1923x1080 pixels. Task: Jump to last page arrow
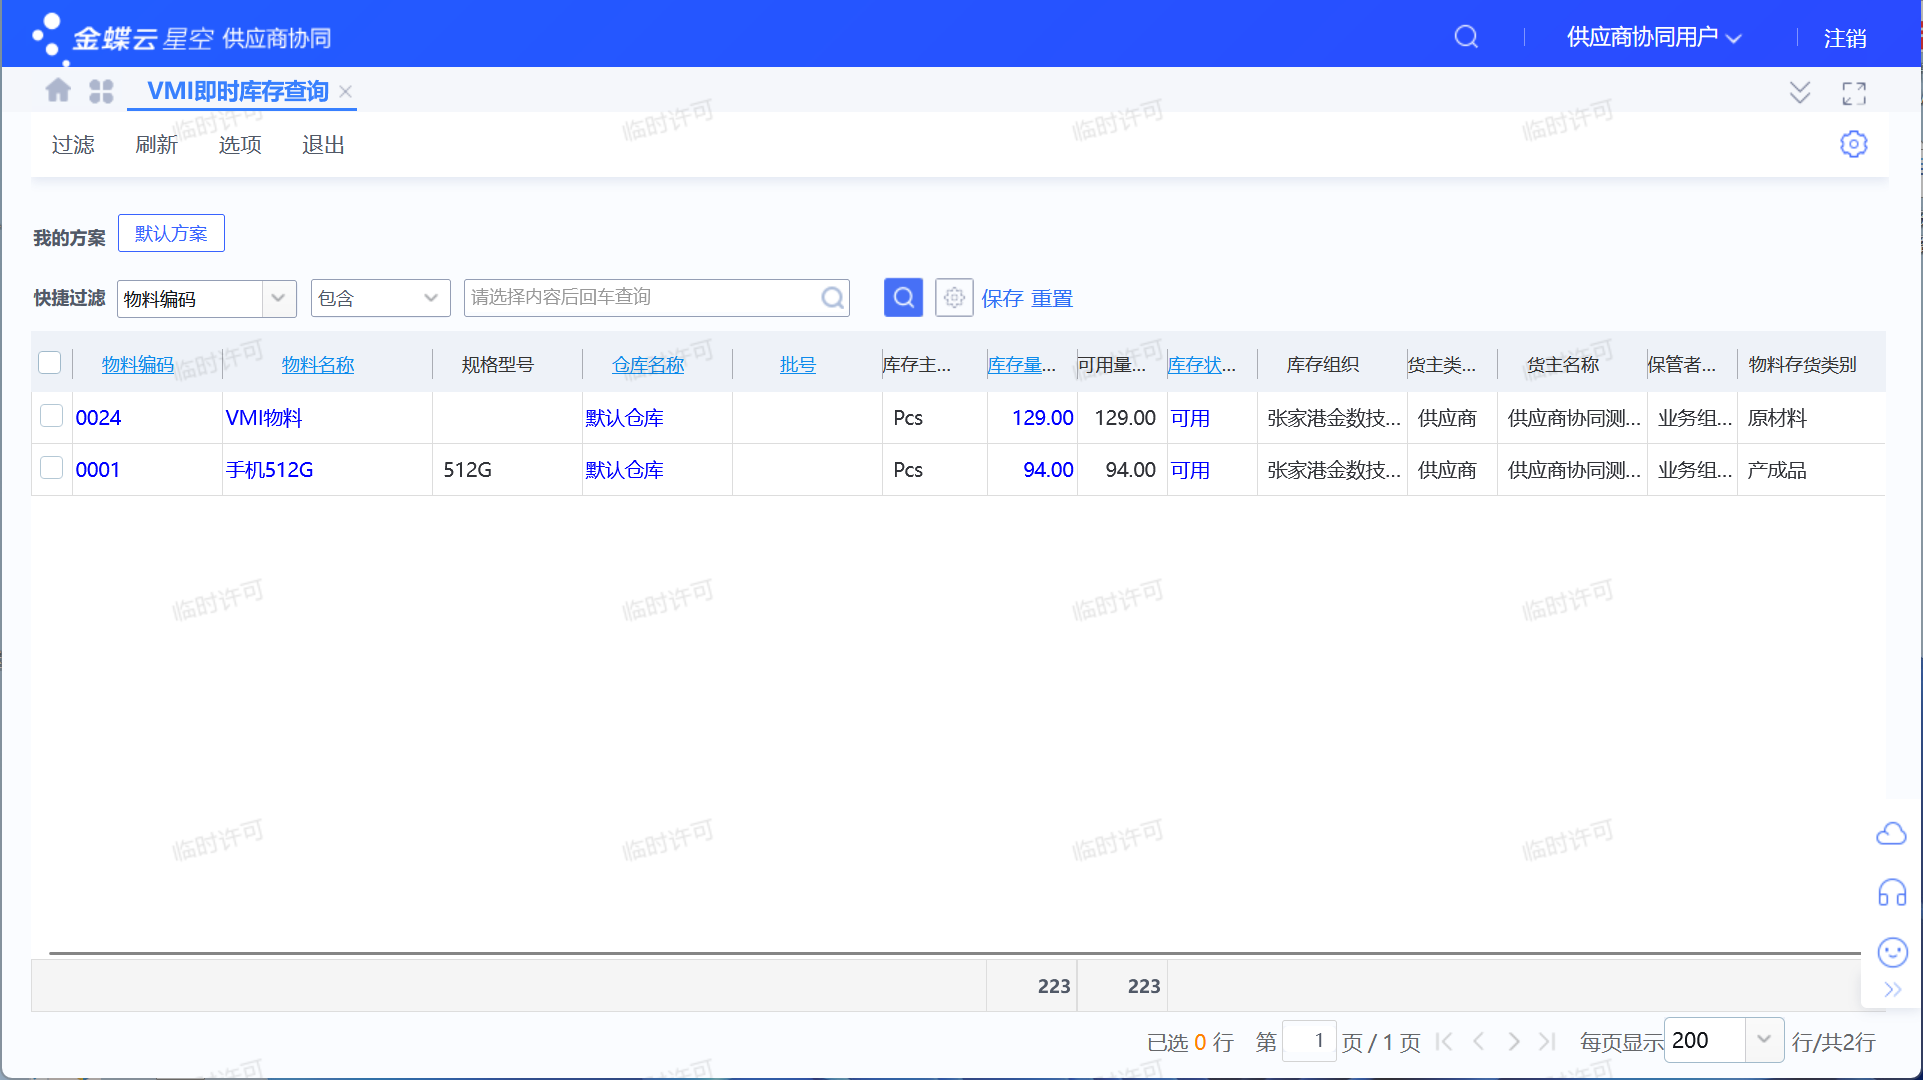(1548, 1042)
